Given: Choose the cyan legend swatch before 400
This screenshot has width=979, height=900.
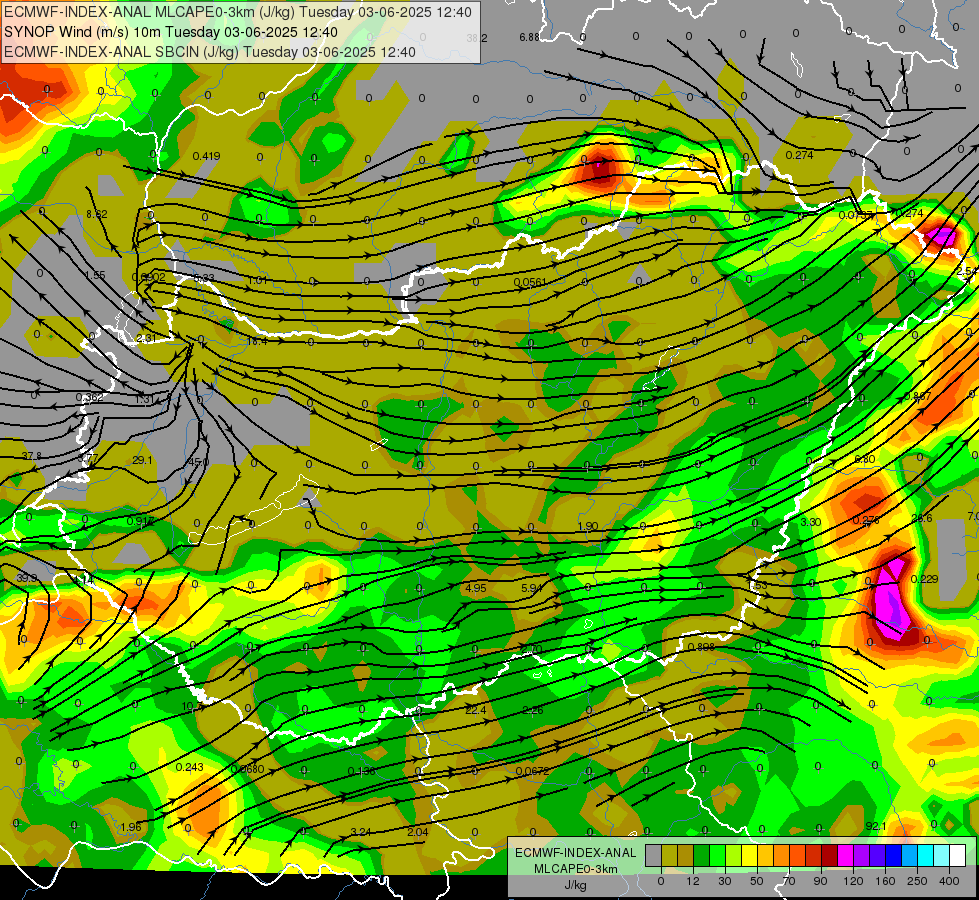Looking at the screenshot, I should [x=926, y=856].
